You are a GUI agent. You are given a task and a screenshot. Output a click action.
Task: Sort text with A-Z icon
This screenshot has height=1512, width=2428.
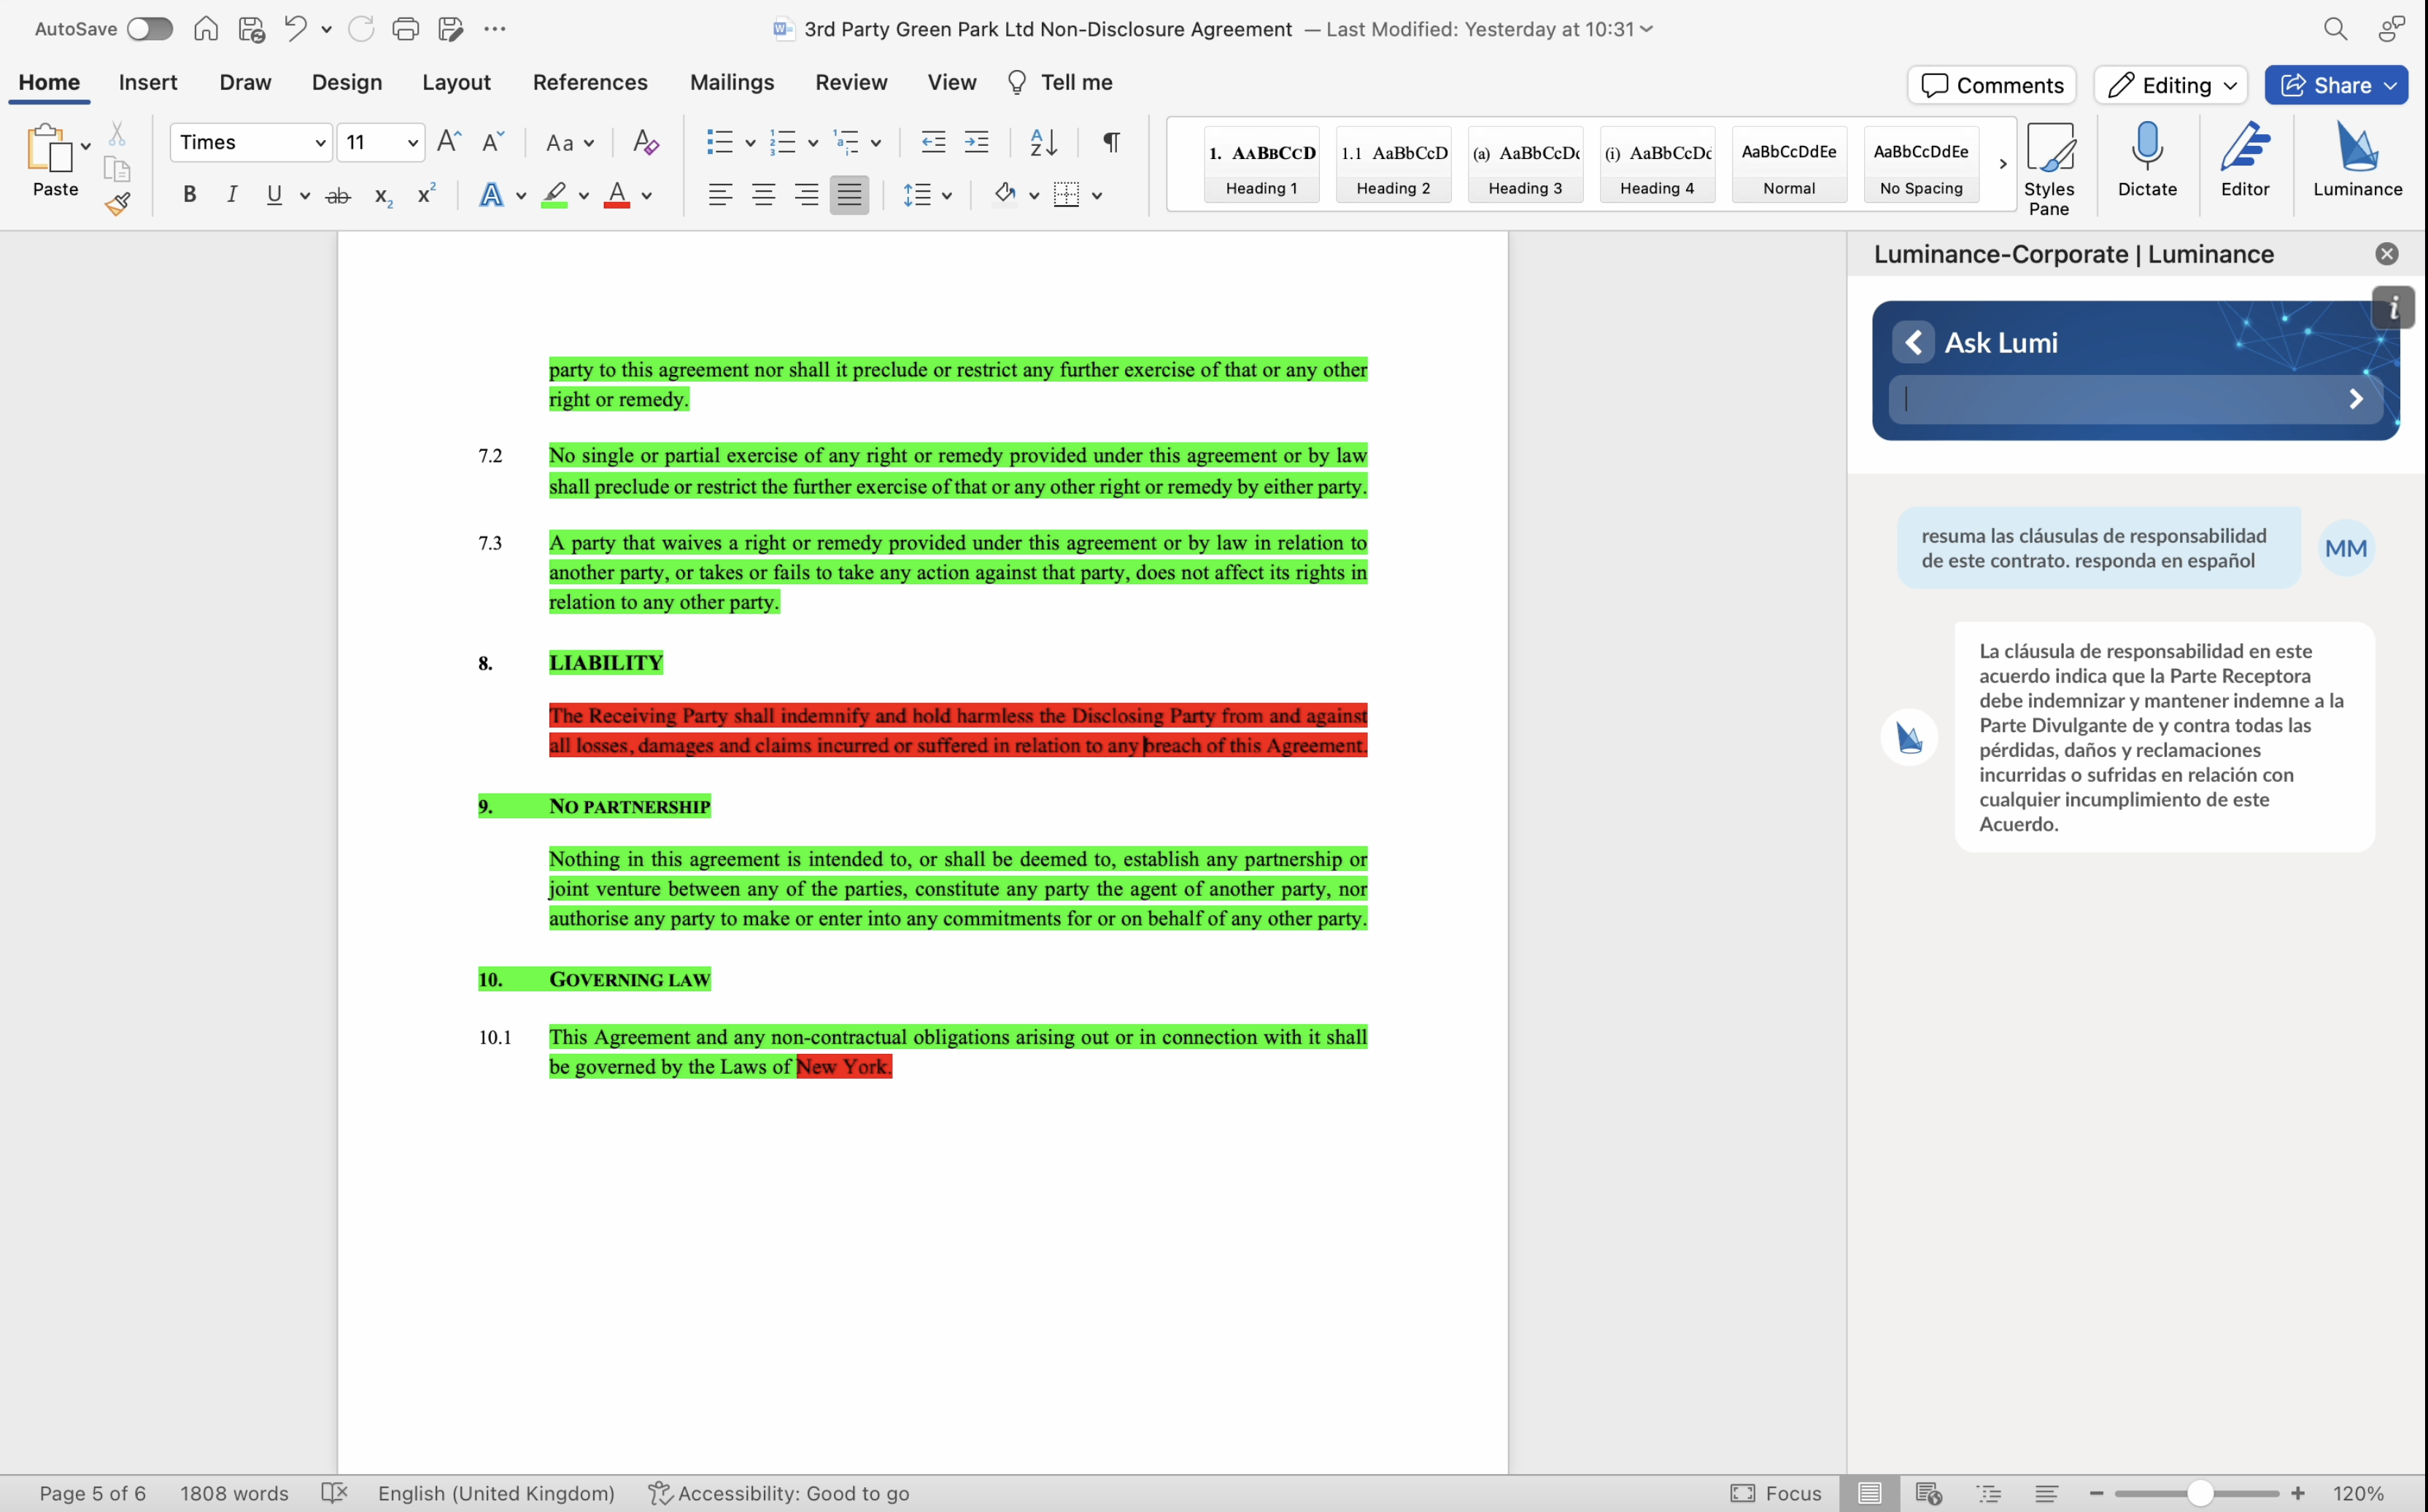tap(1043, 142)
